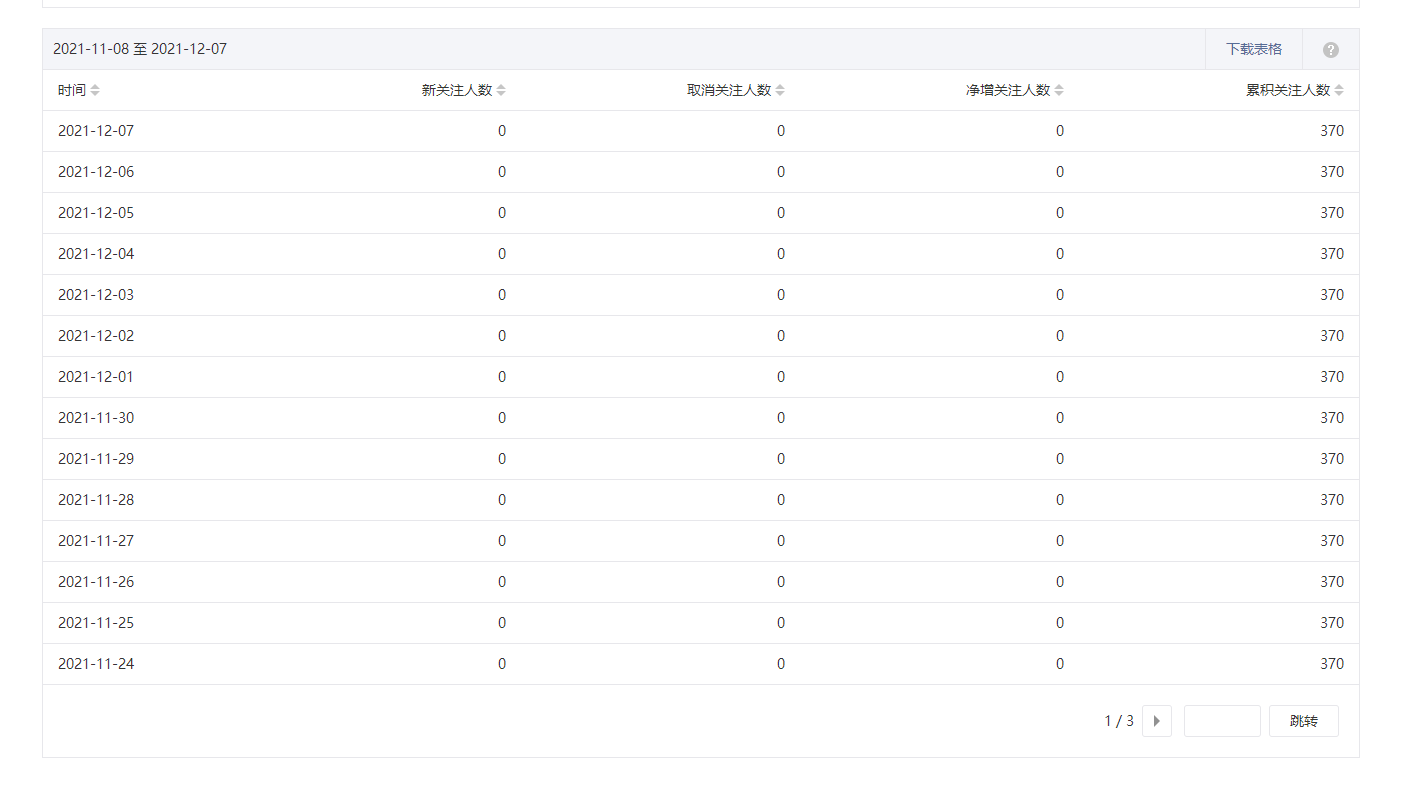Click the 2021-12-01 row date
This screenshot has height=785, width=1415.
[x=96, y=377]
